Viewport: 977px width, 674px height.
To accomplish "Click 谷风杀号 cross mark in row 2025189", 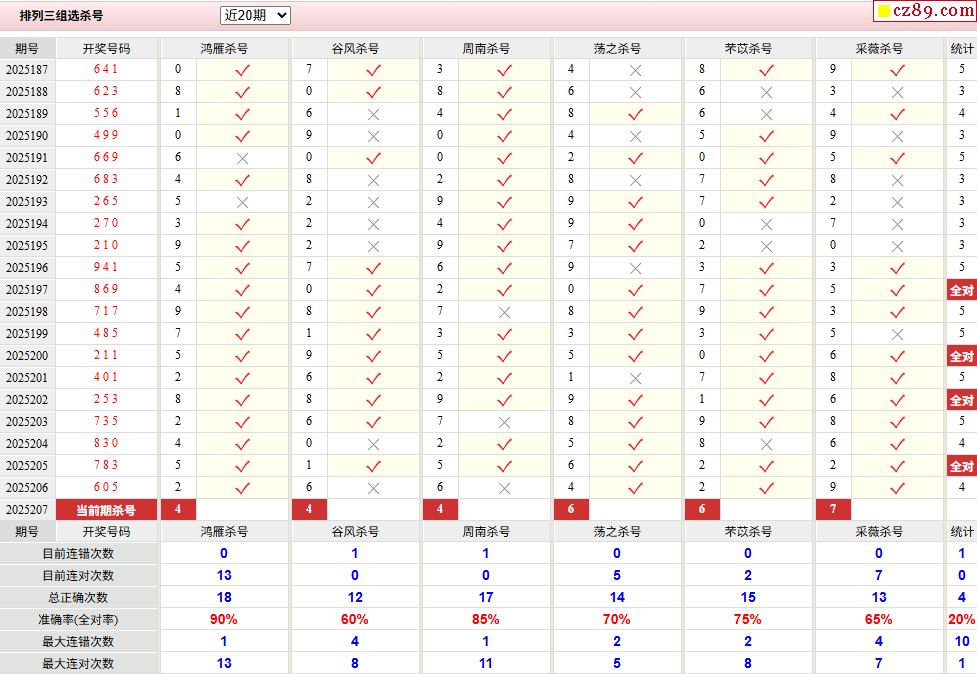I will 373,115.
